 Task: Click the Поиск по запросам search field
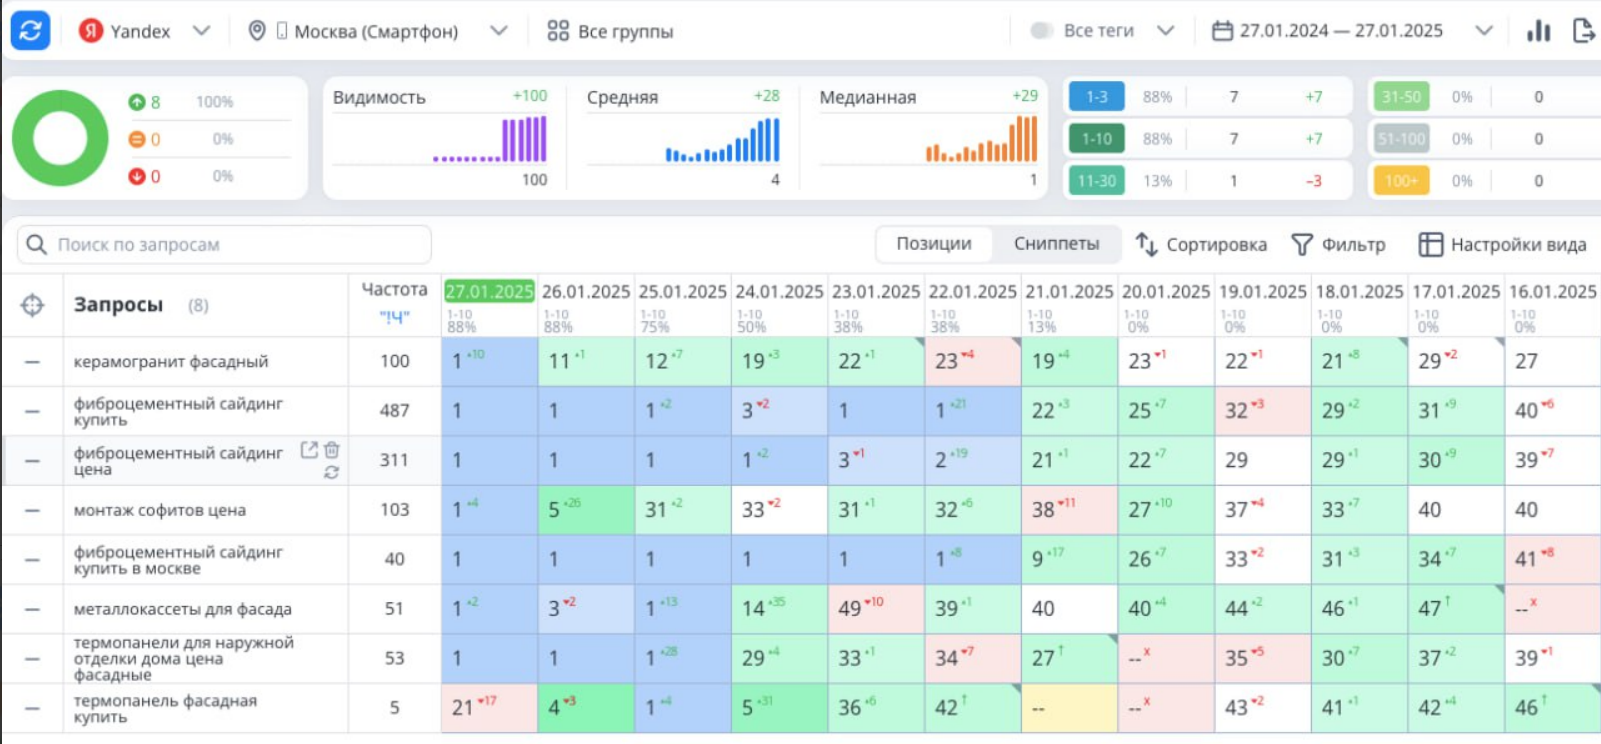click(224, 244)
